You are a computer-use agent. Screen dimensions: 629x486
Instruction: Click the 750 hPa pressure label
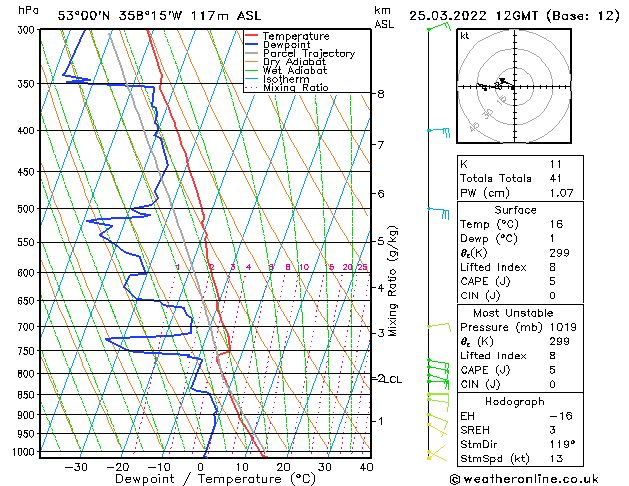[x=28, y=351]
